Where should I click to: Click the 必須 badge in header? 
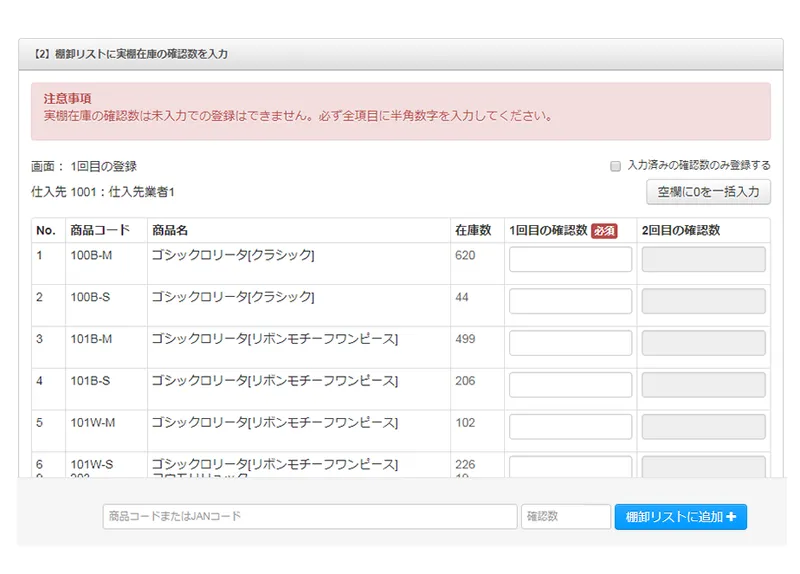(x=604, y=231)
